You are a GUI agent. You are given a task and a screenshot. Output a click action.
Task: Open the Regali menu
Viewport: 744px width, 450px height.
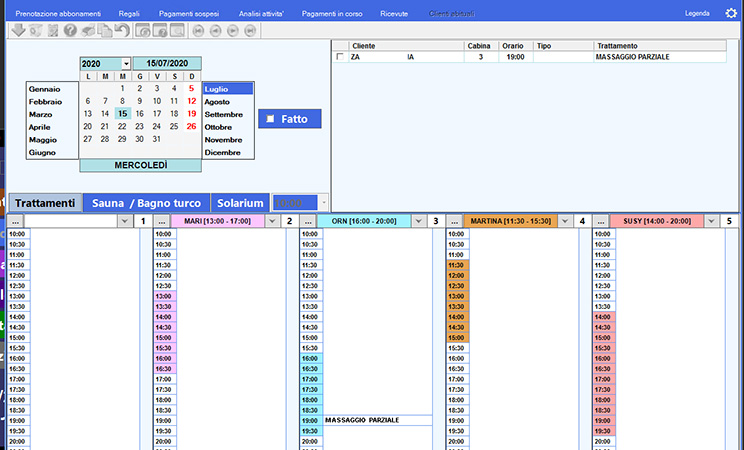(129, 14)
